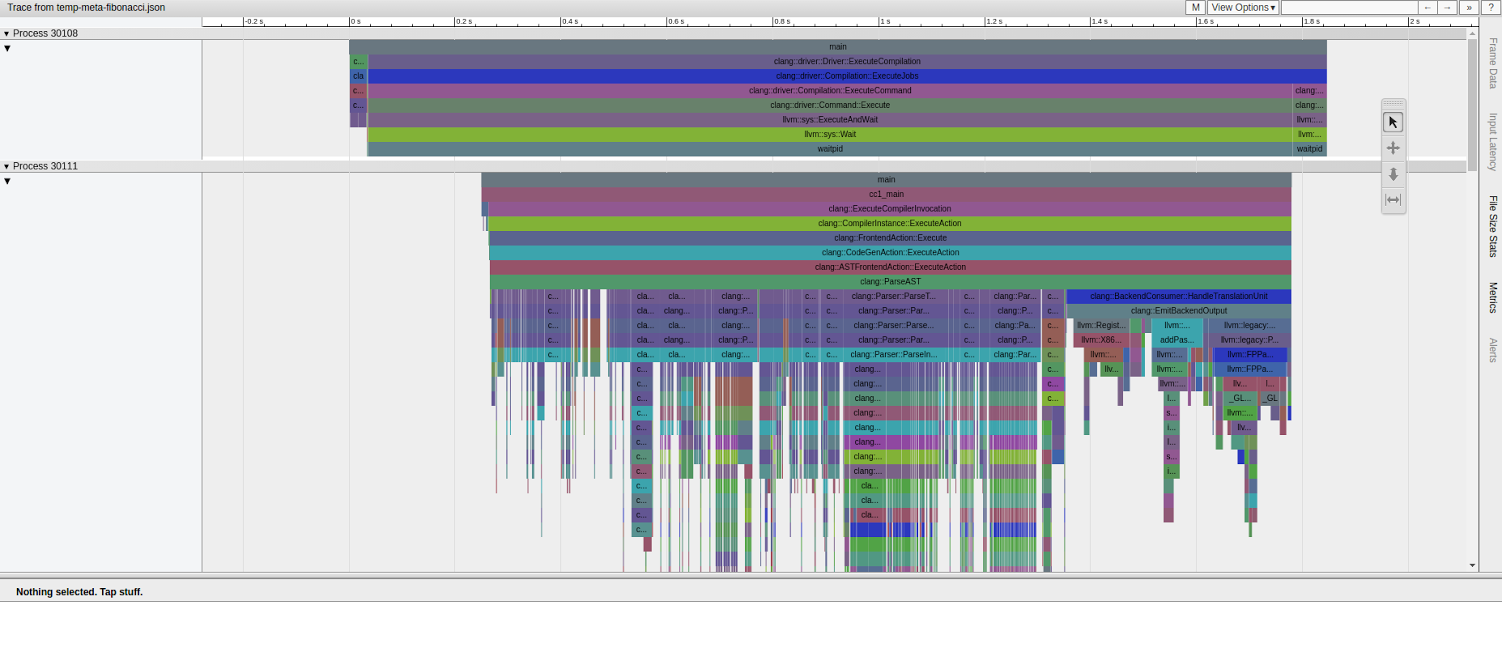Select the wide waitpid slice

830,149
